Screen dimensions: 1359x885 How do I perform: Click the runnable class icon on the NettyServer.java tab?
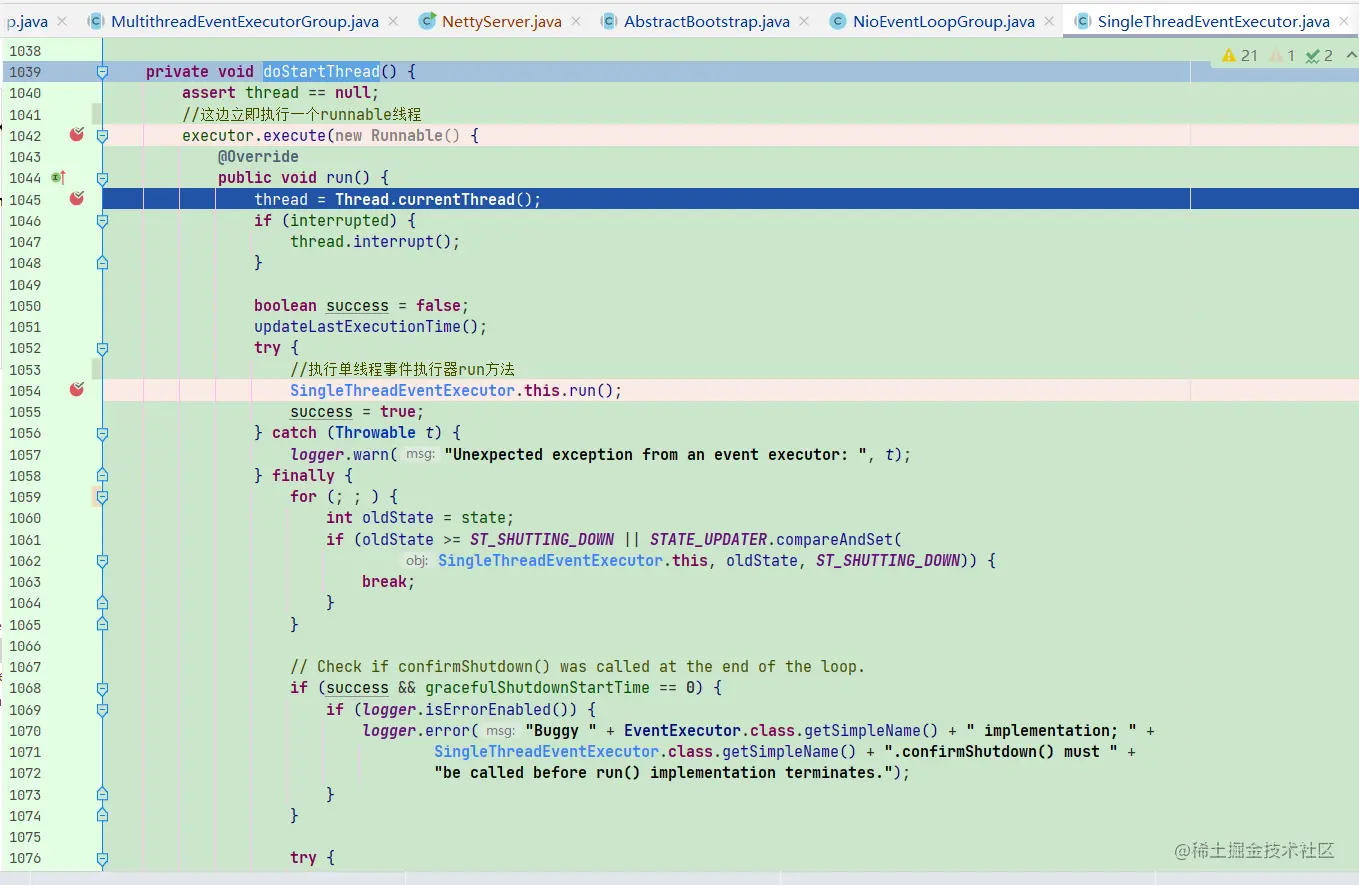(x=427, y=21)
